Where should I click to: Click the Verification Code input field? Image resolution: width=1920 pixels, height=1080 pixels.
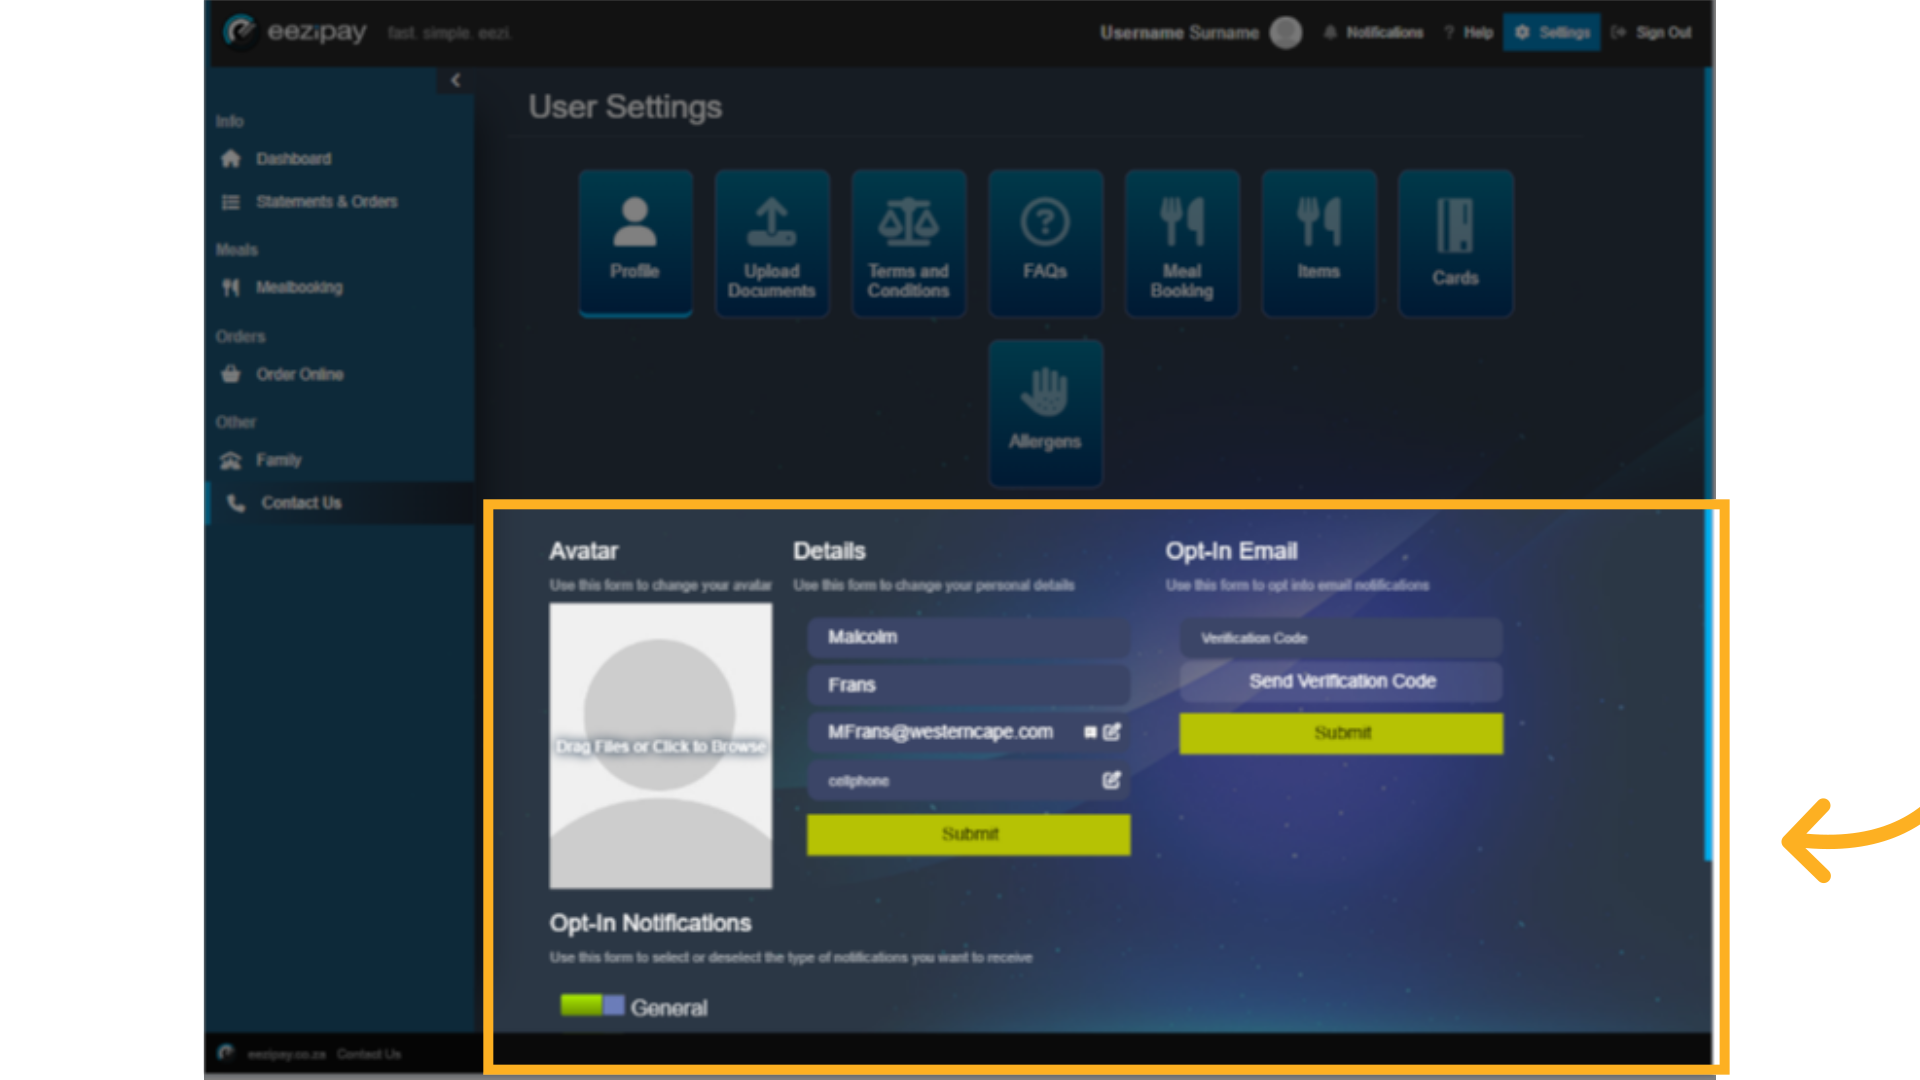pyautogui.click(x=1341, y=637)
